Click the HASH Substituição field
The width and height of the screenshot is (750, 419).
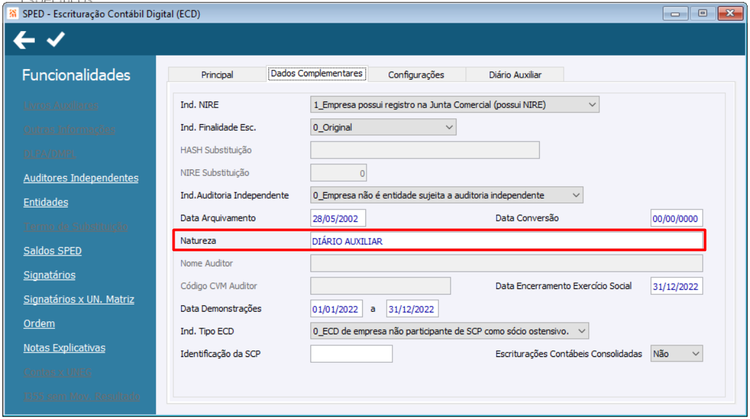(x=425, y=150)
